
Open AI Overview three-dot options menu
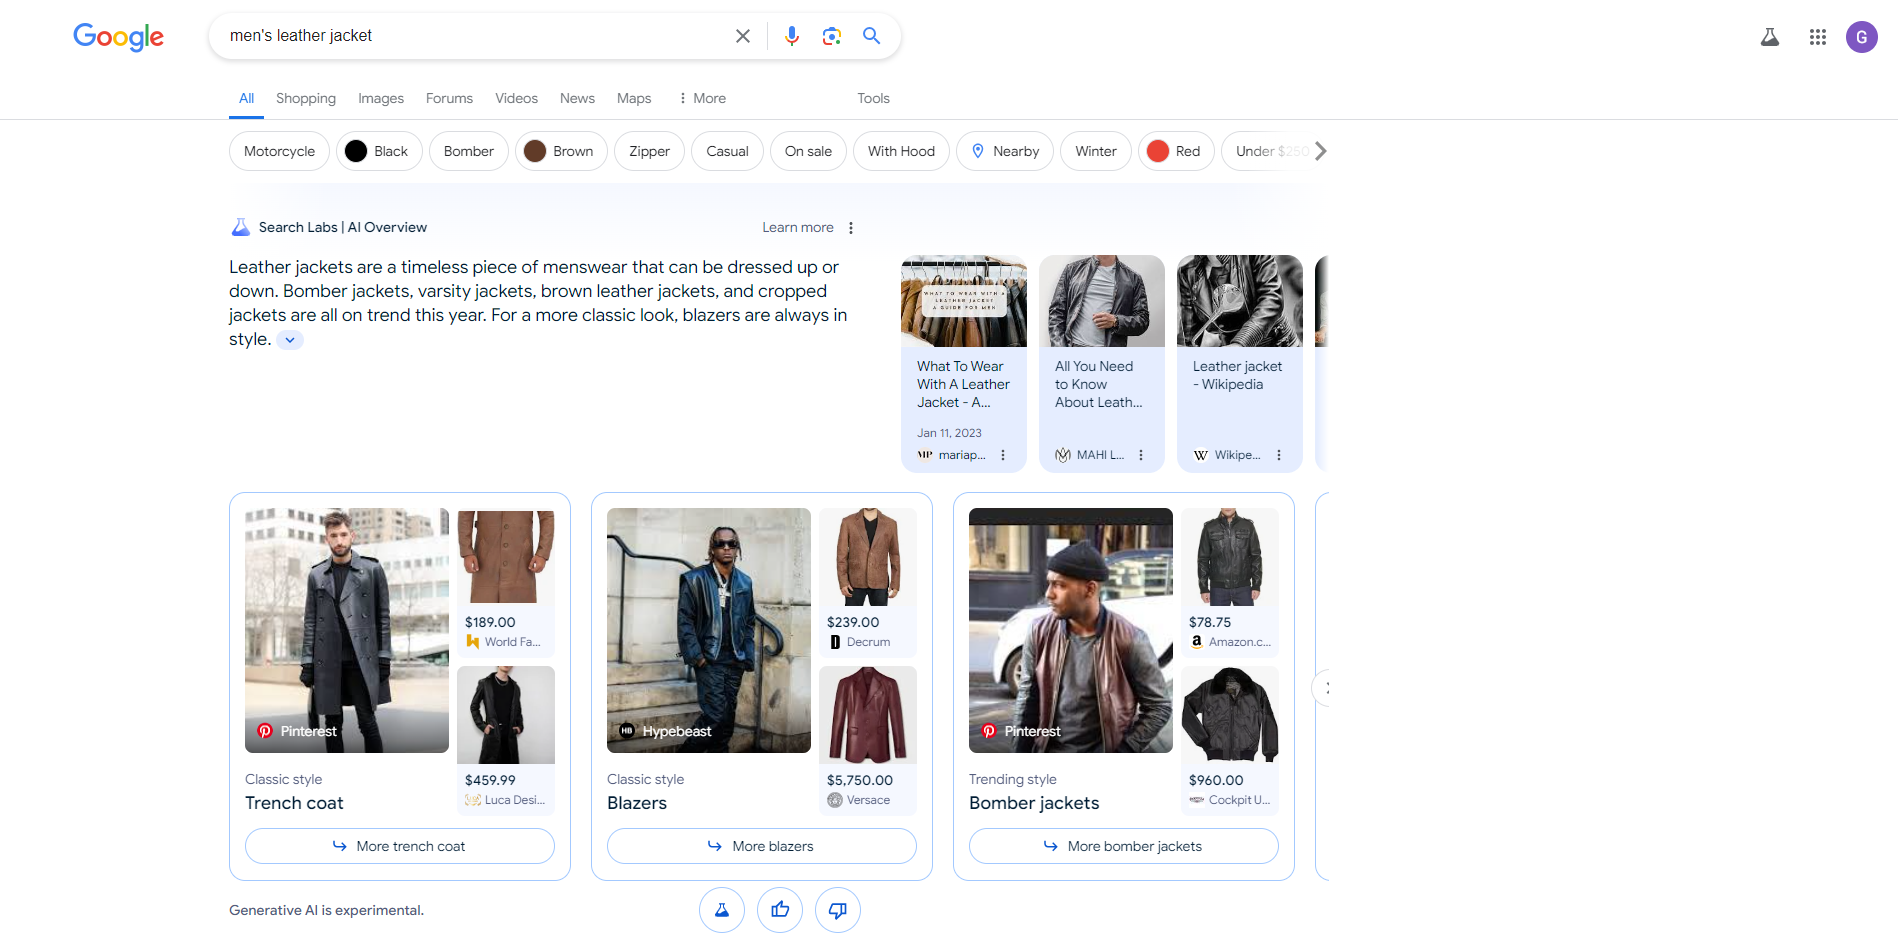[x=851, y=228]
